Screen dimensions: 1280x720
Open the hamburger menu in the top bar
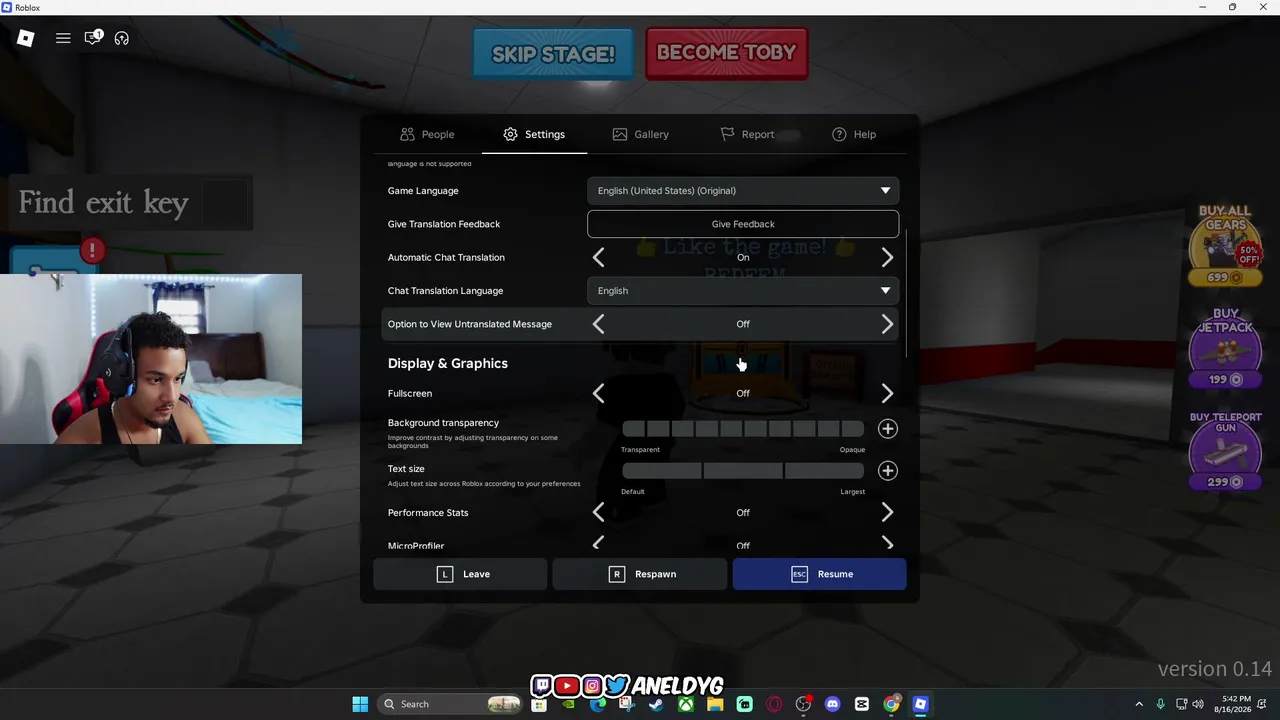coord(63,38)
